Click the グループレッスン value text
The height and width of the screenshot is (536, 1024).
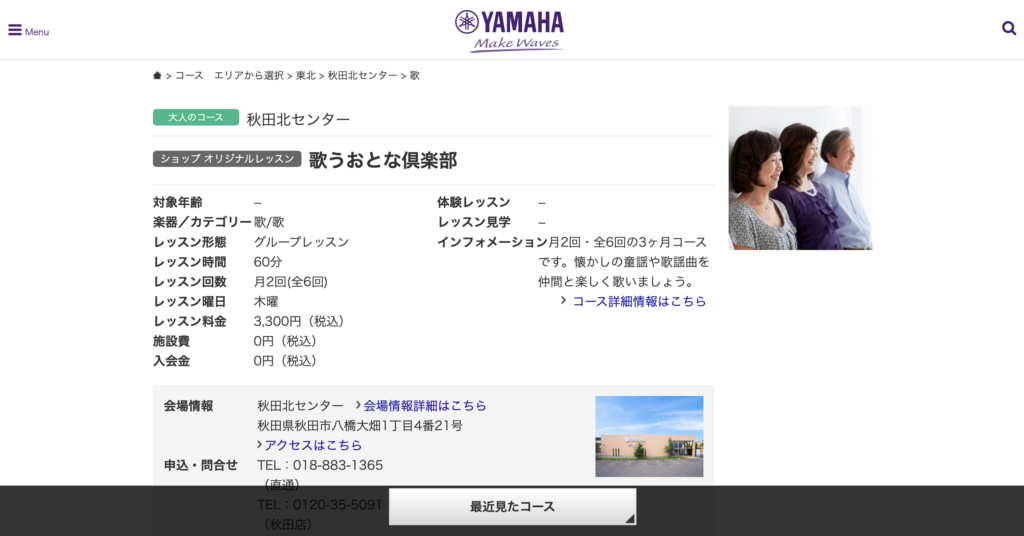tap(301, 242)
